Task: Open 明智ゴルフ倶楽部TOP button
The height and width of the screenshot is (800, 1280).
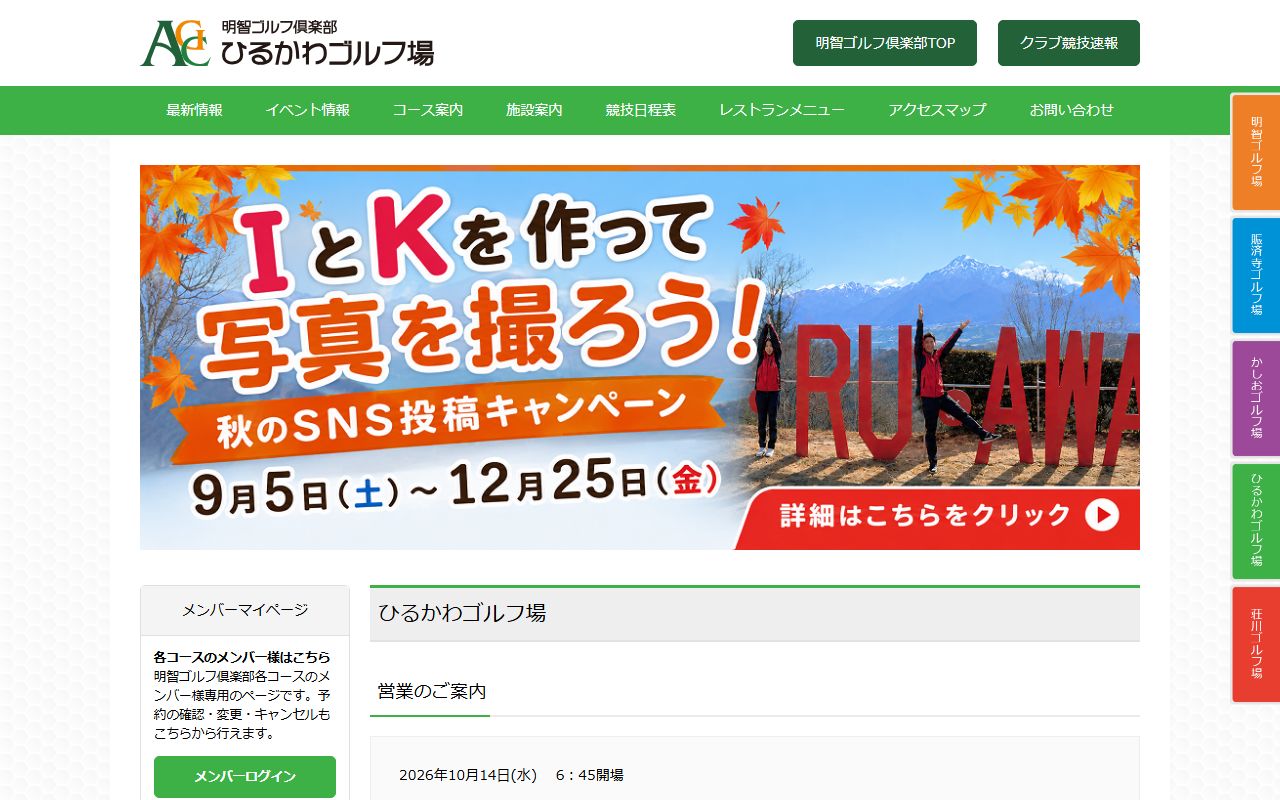Action: tap(885, 43)
